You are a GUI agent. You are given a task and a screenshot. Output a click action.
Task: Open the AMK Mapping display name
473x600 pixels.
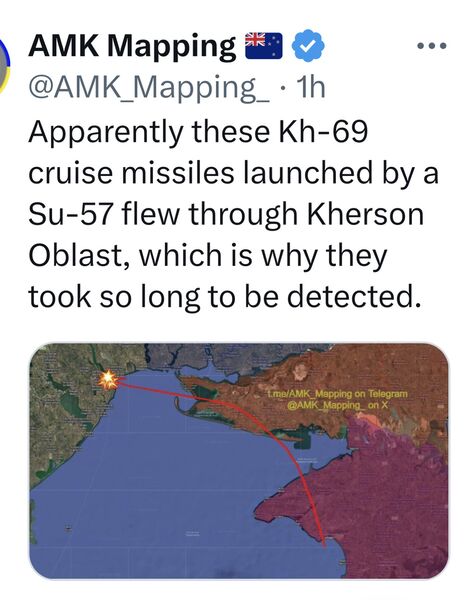point(132,46)
